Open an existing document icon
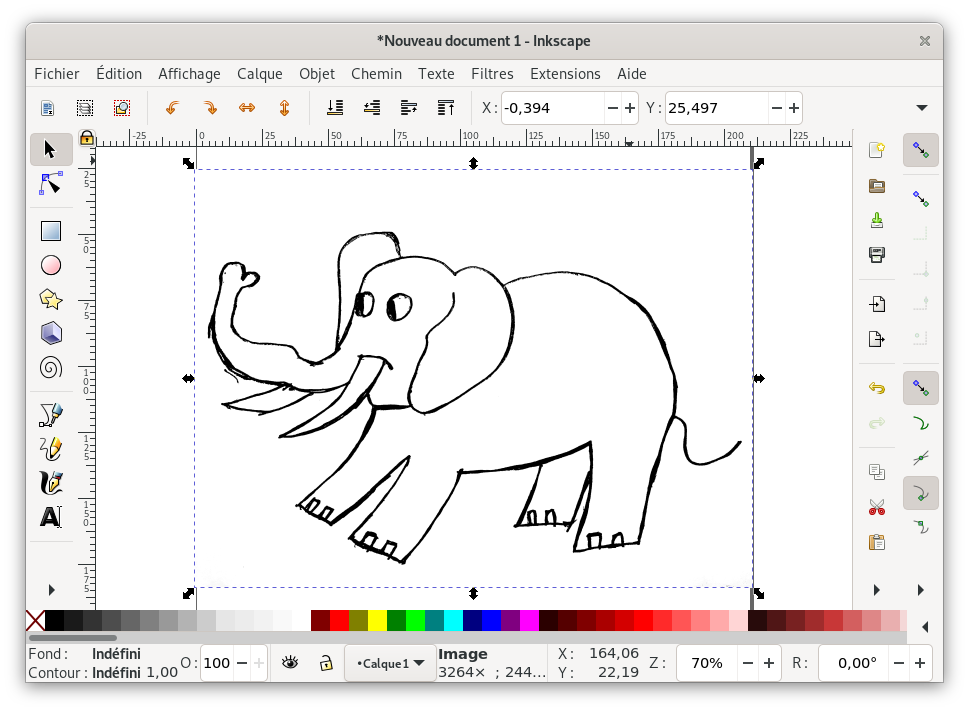This screenshot has width=969, height=711. tap(877, 185)
